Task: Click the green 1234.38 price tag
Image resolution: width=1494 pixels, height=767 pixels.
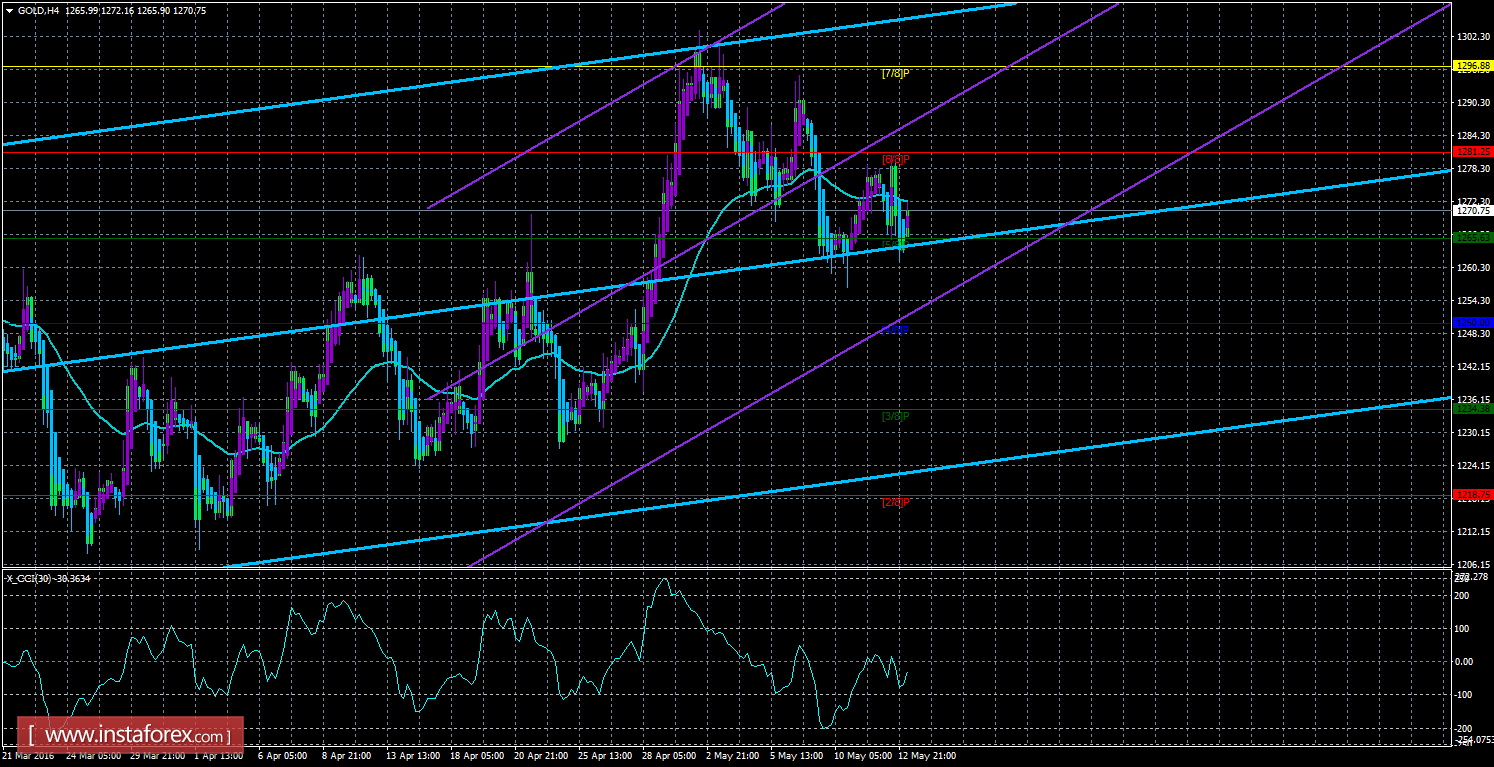Action: pos(1474,409)
